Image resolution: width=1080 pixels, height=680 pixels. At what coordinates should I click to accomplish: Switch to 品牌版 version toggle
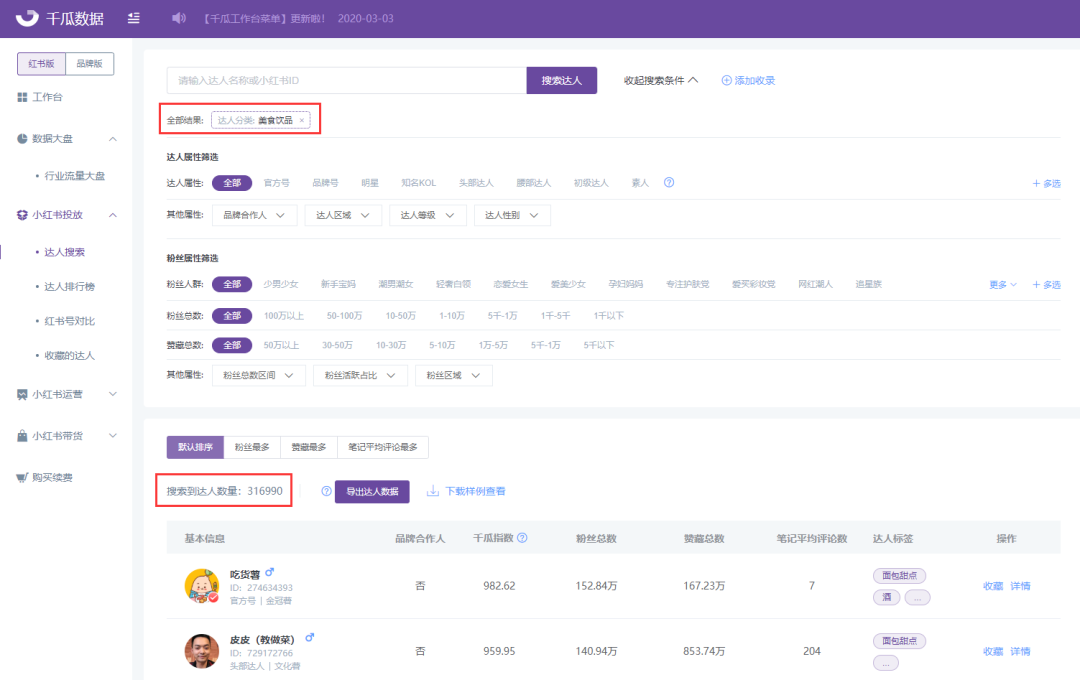[90, 64]
